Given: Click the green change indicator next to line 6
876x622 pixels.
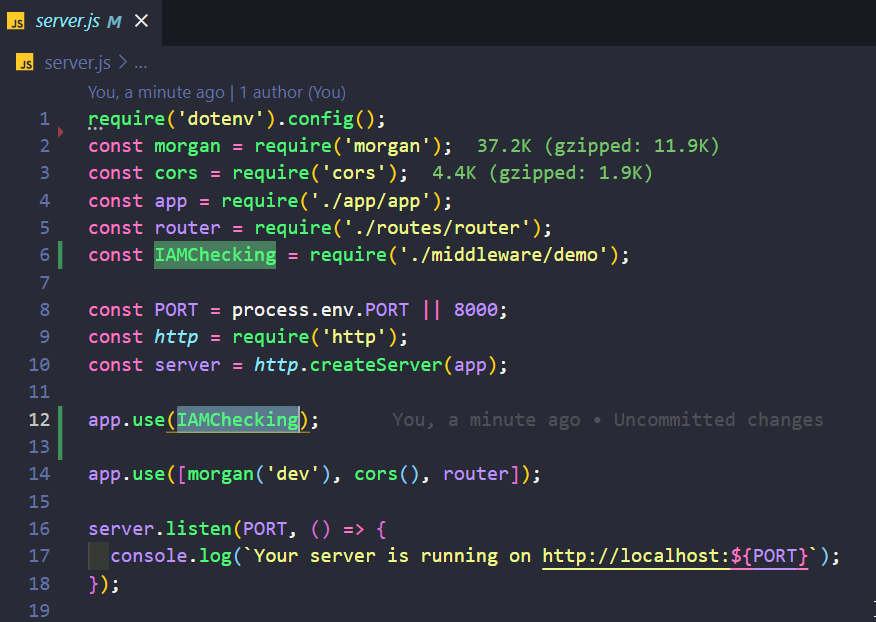Looking at the screenshot, I should click(60, 255).
